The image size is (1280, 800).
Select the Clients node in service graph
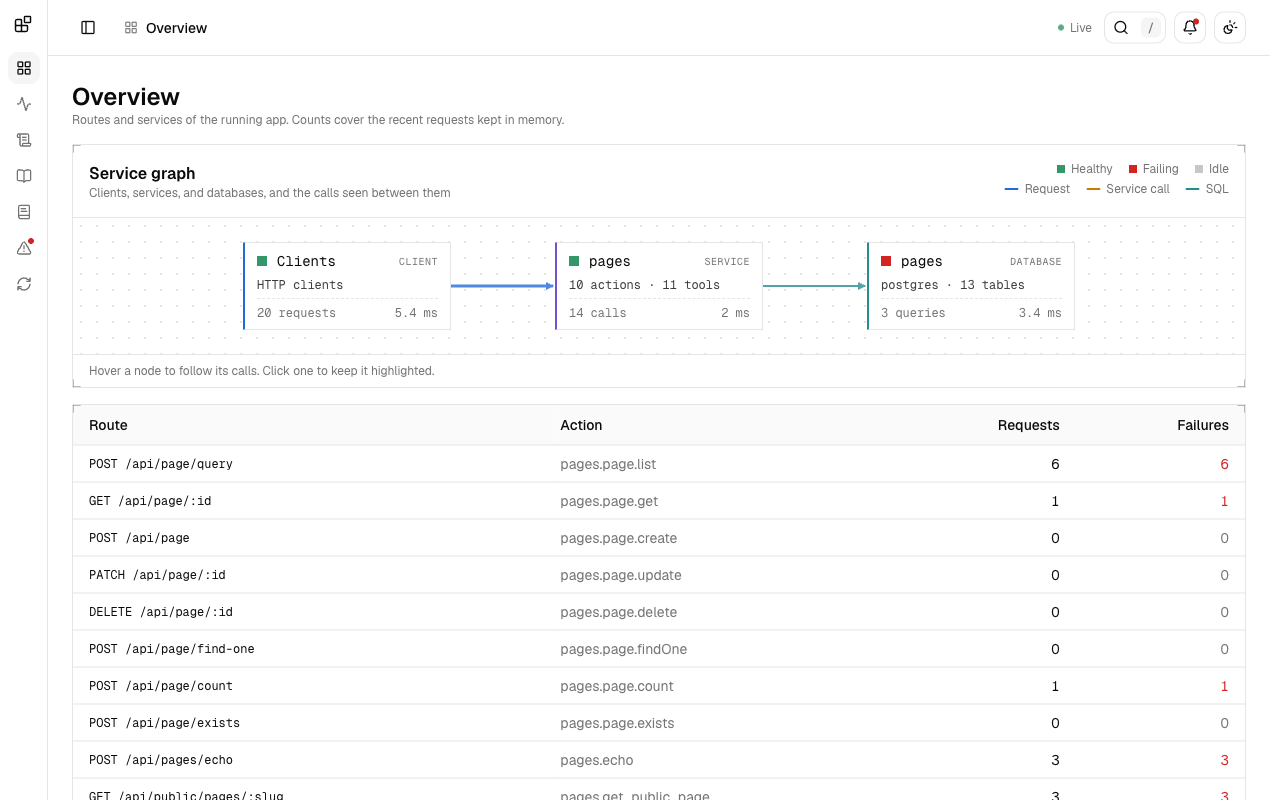click(x=347, y=286)
